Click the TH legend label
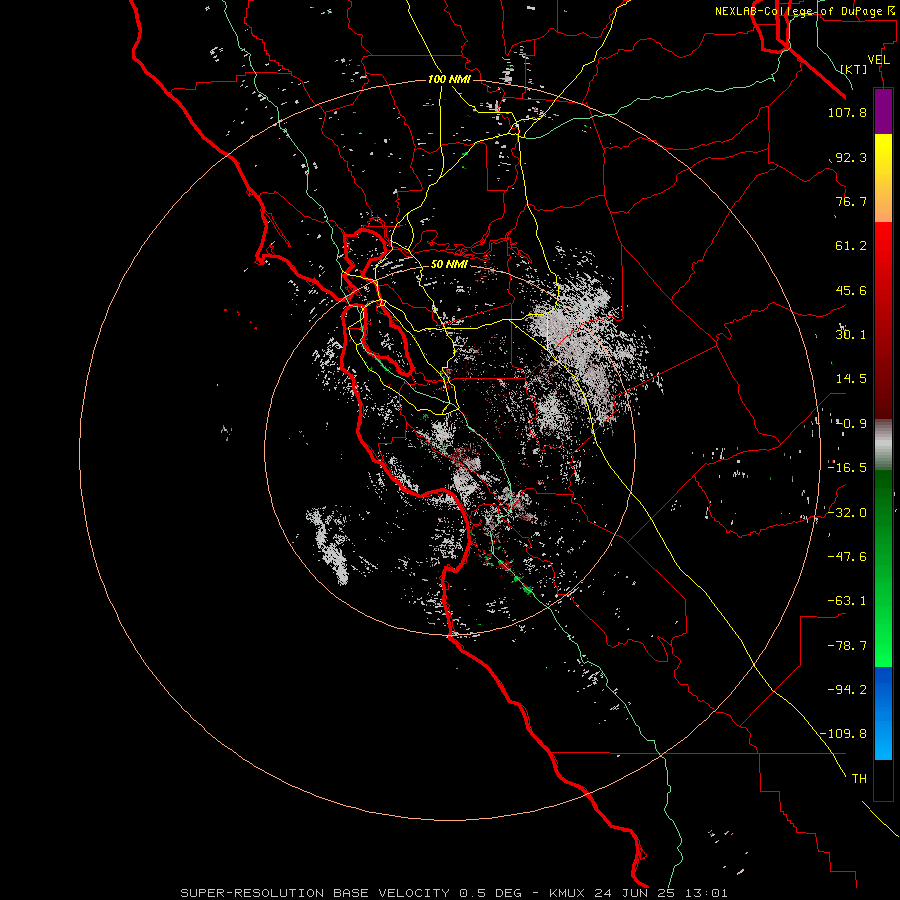This screenshot has width=900, height=900. 859,779
